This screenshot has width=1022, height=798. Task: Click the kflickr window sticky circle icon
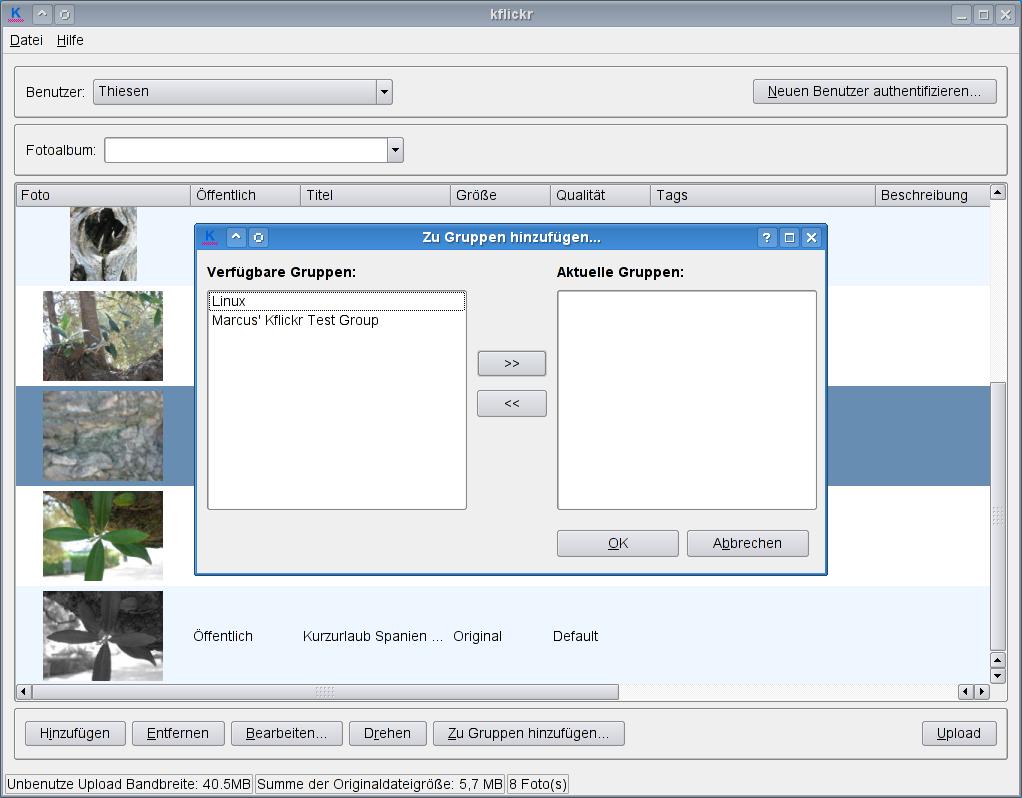click(65, 14)
